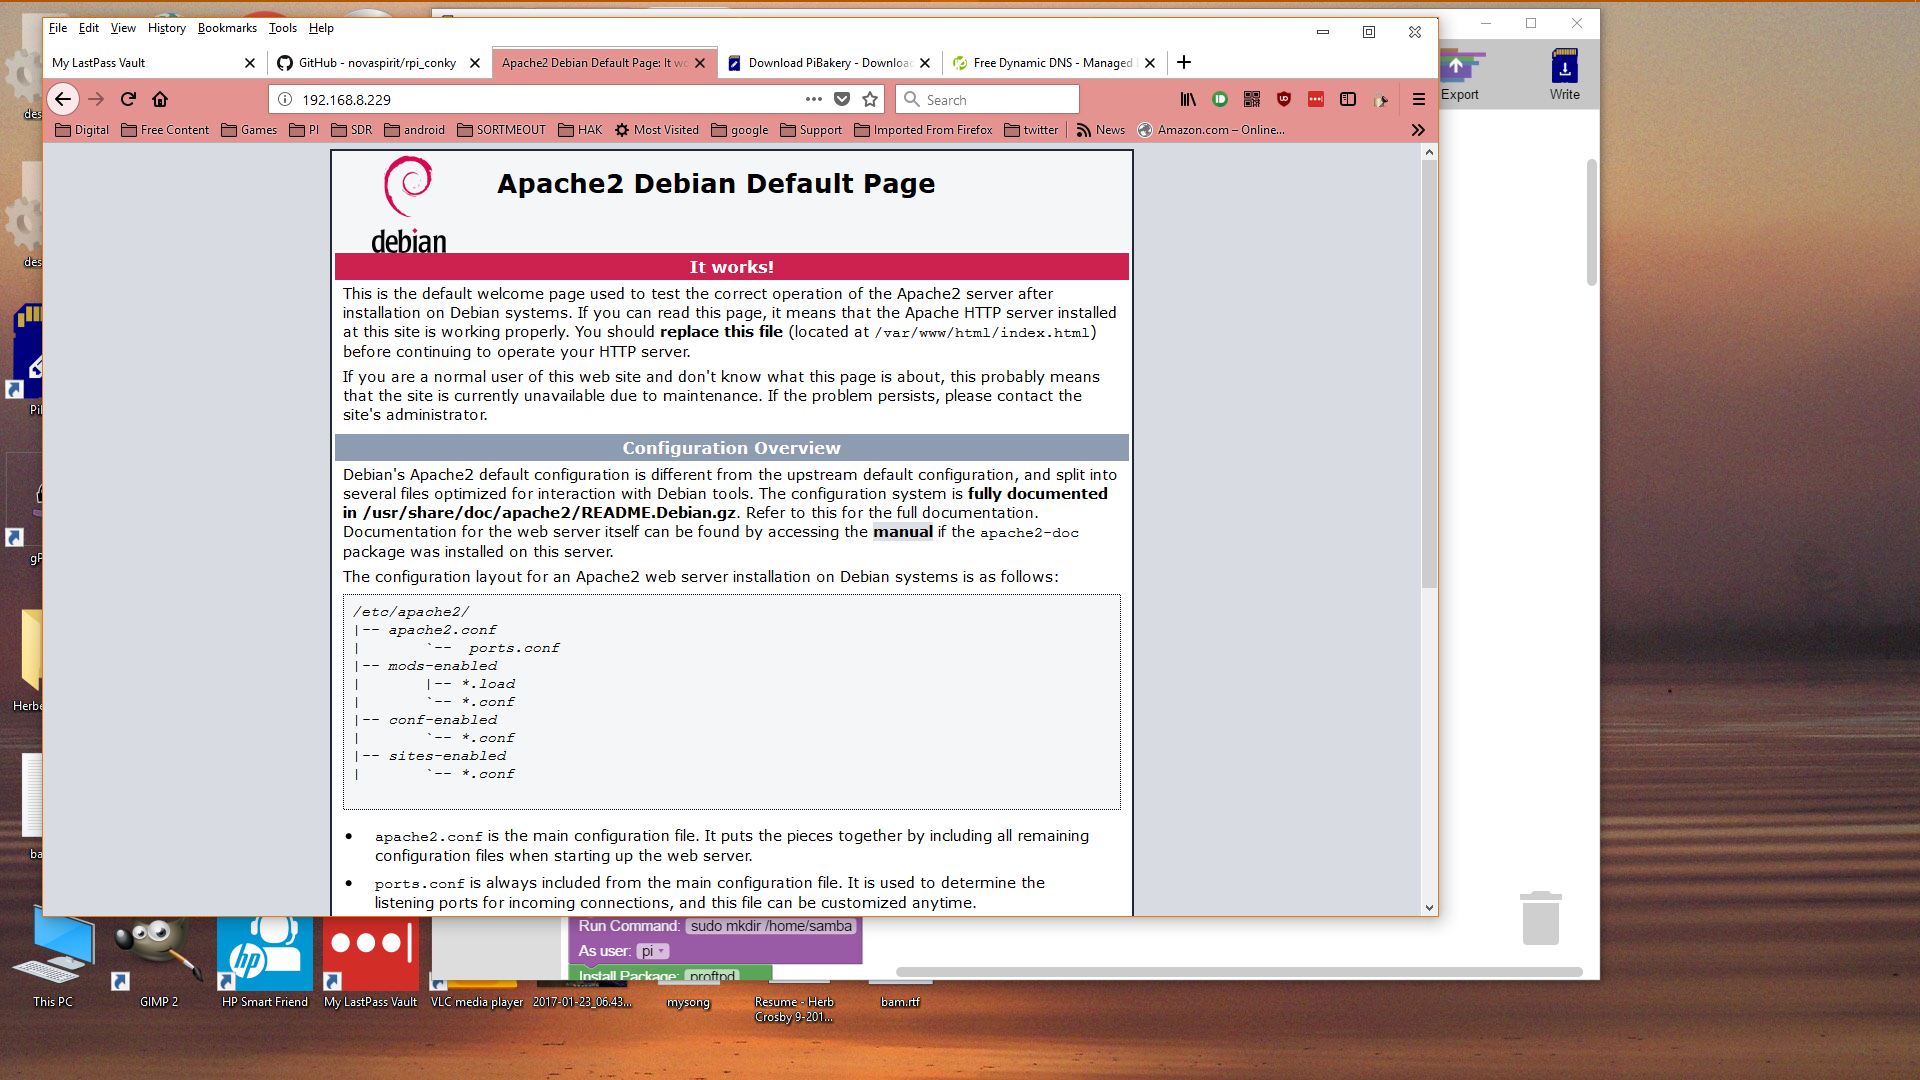This screenshot has width=1920, height=1080.
Task: Click the Write icon in PiBakery window
Action: (1565, 75)
